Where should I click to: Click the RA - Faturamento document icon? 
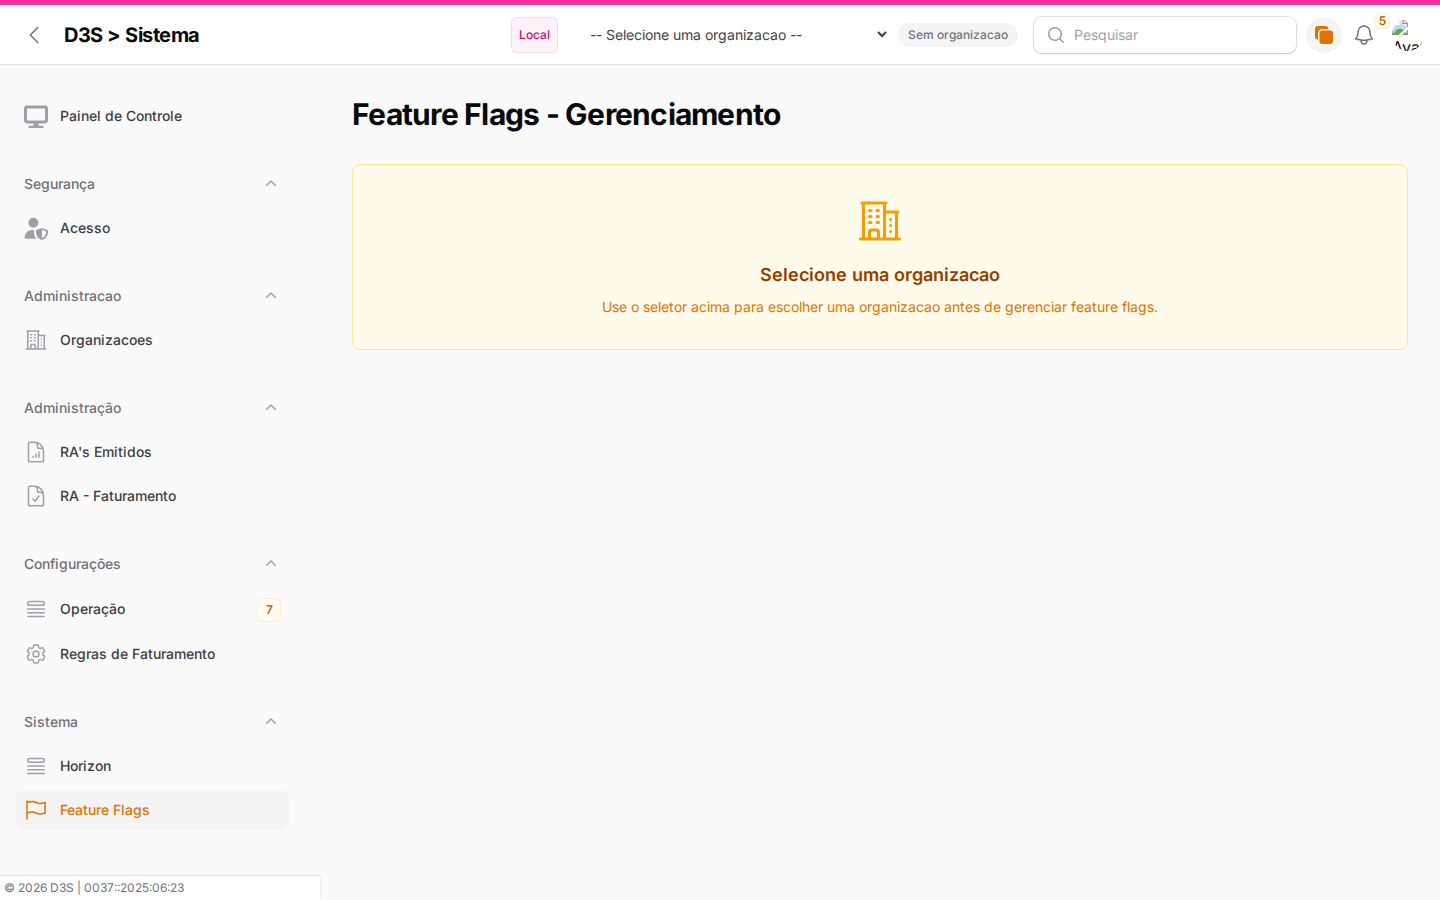[36, 496]
